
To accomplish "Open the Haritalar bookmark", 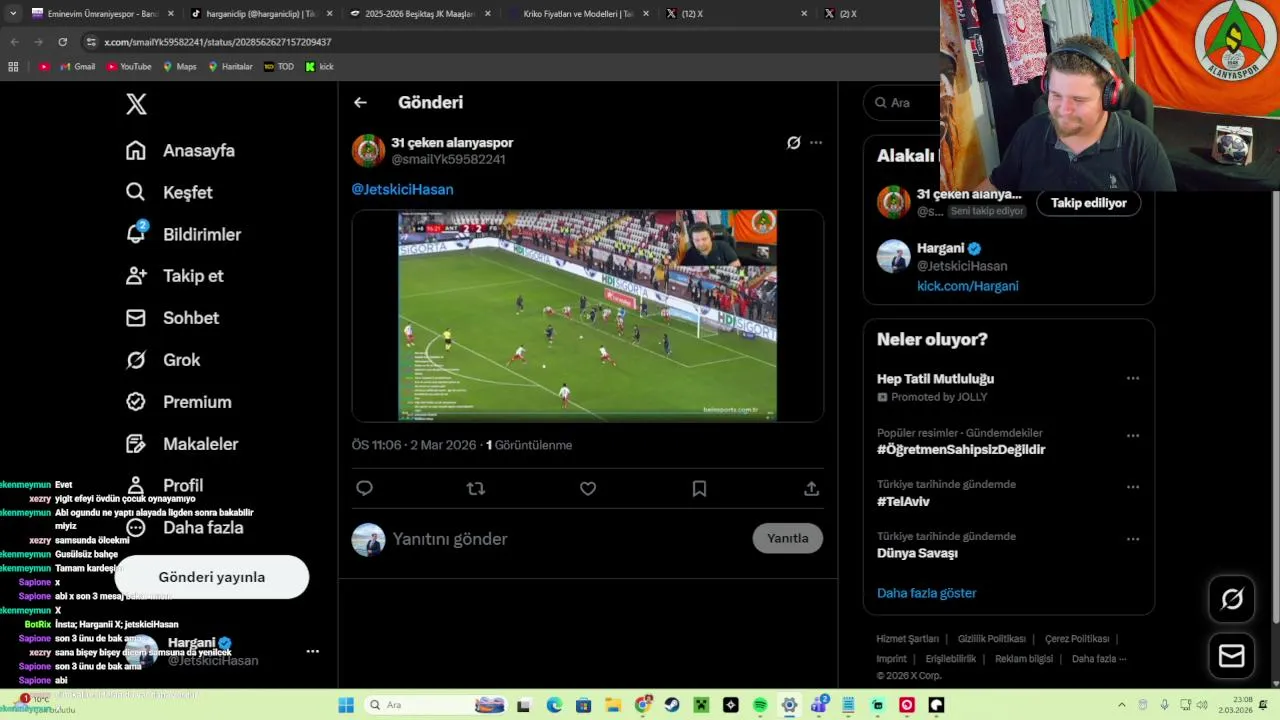I will pyautogui.click(x=231, y=67).
